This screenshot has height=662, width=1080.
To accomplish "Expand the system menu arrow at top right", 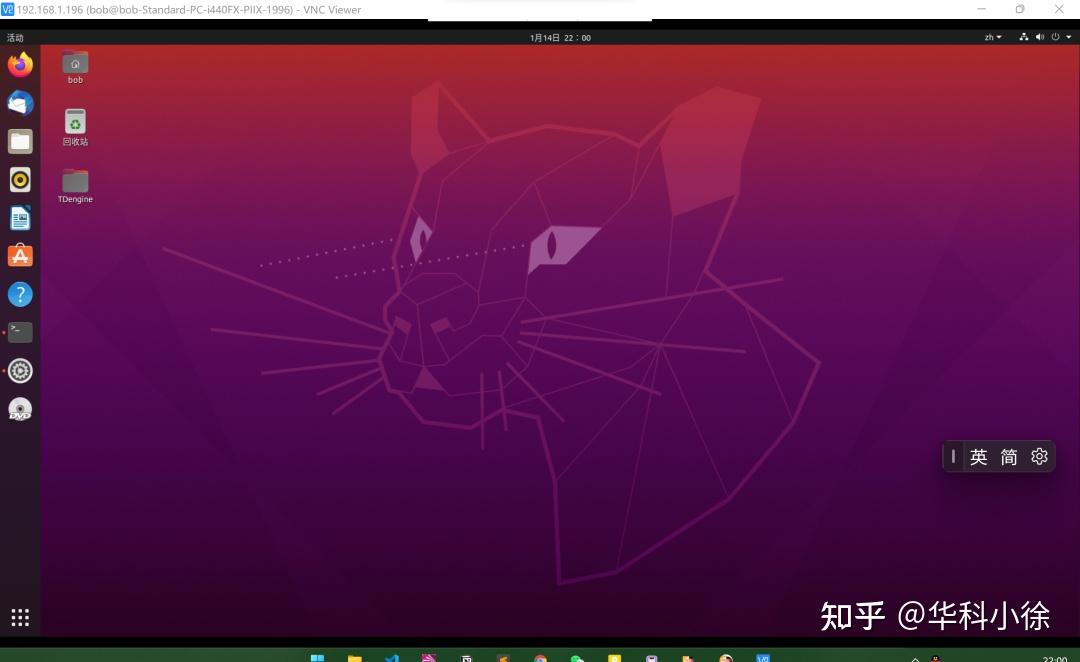I will [x=1068, y=37].
